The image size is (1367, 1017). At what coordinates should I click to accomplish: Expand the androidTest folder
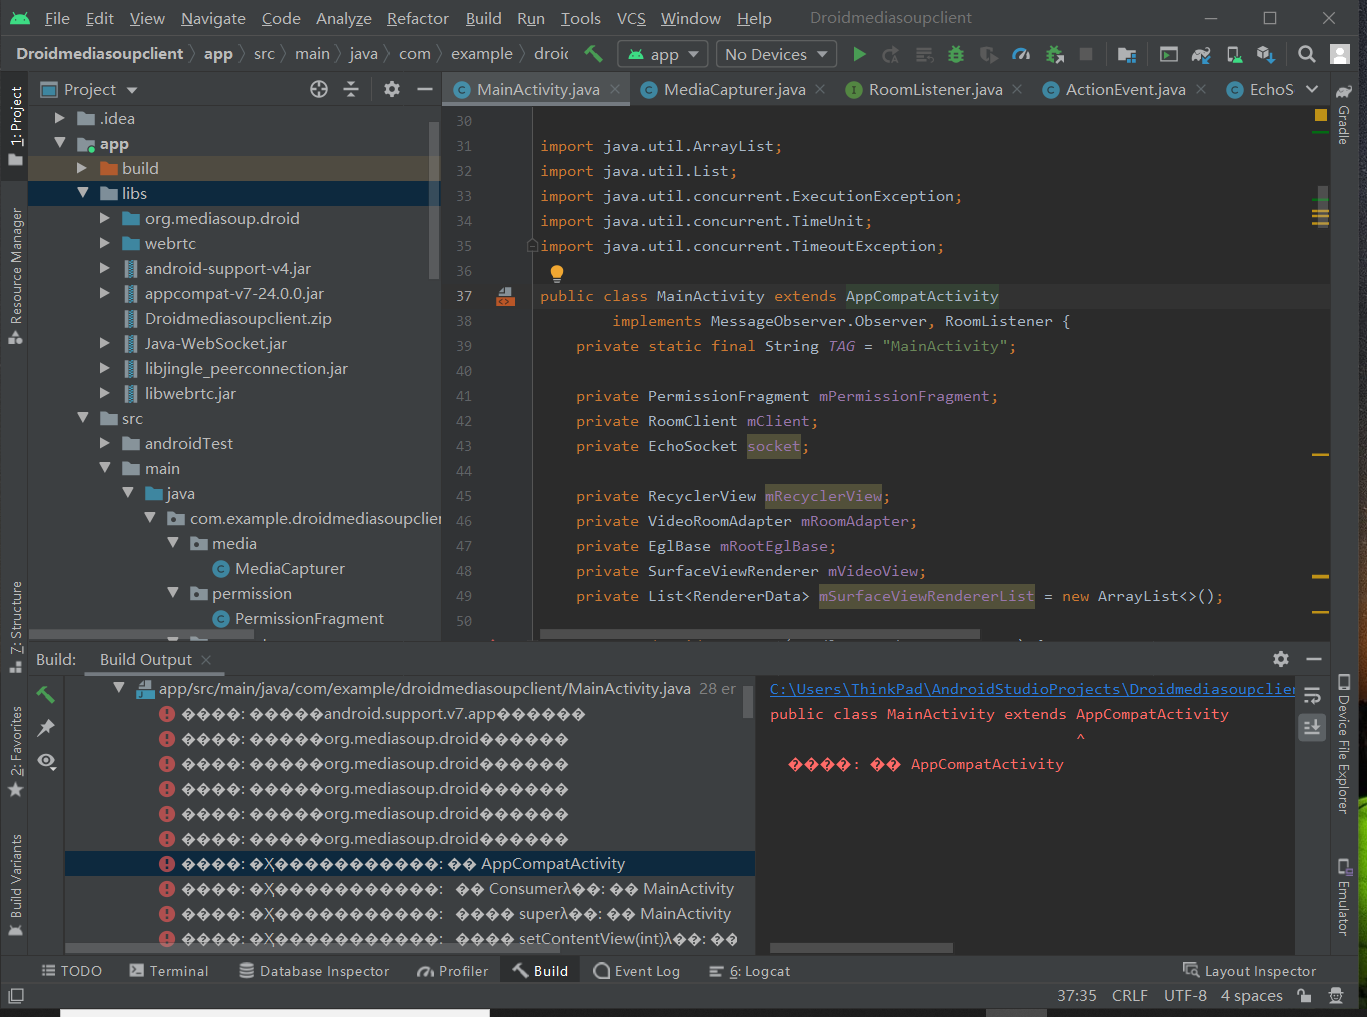pyautogui.click(x=105, y=443)
